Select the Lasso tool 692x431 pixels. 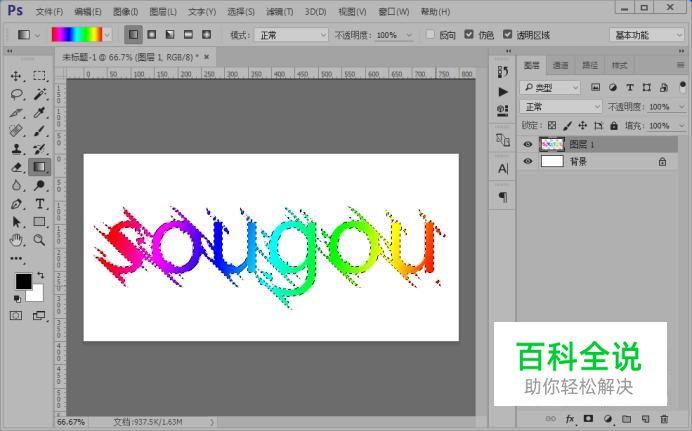click(x=16, y=94)
